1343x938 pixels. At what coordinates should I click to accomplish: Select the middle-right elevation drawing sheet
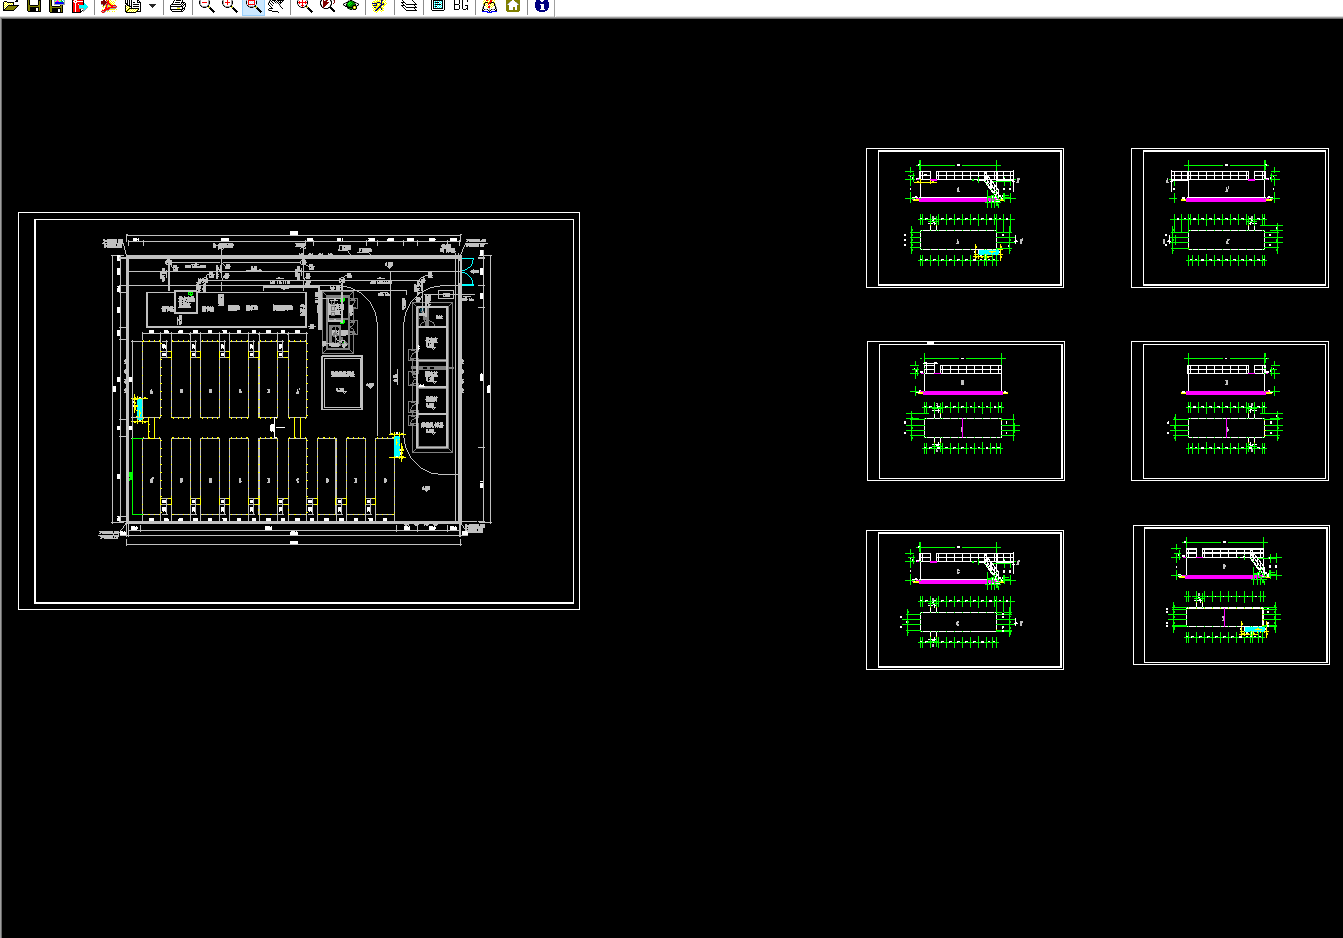click(x=1230, y=411)
